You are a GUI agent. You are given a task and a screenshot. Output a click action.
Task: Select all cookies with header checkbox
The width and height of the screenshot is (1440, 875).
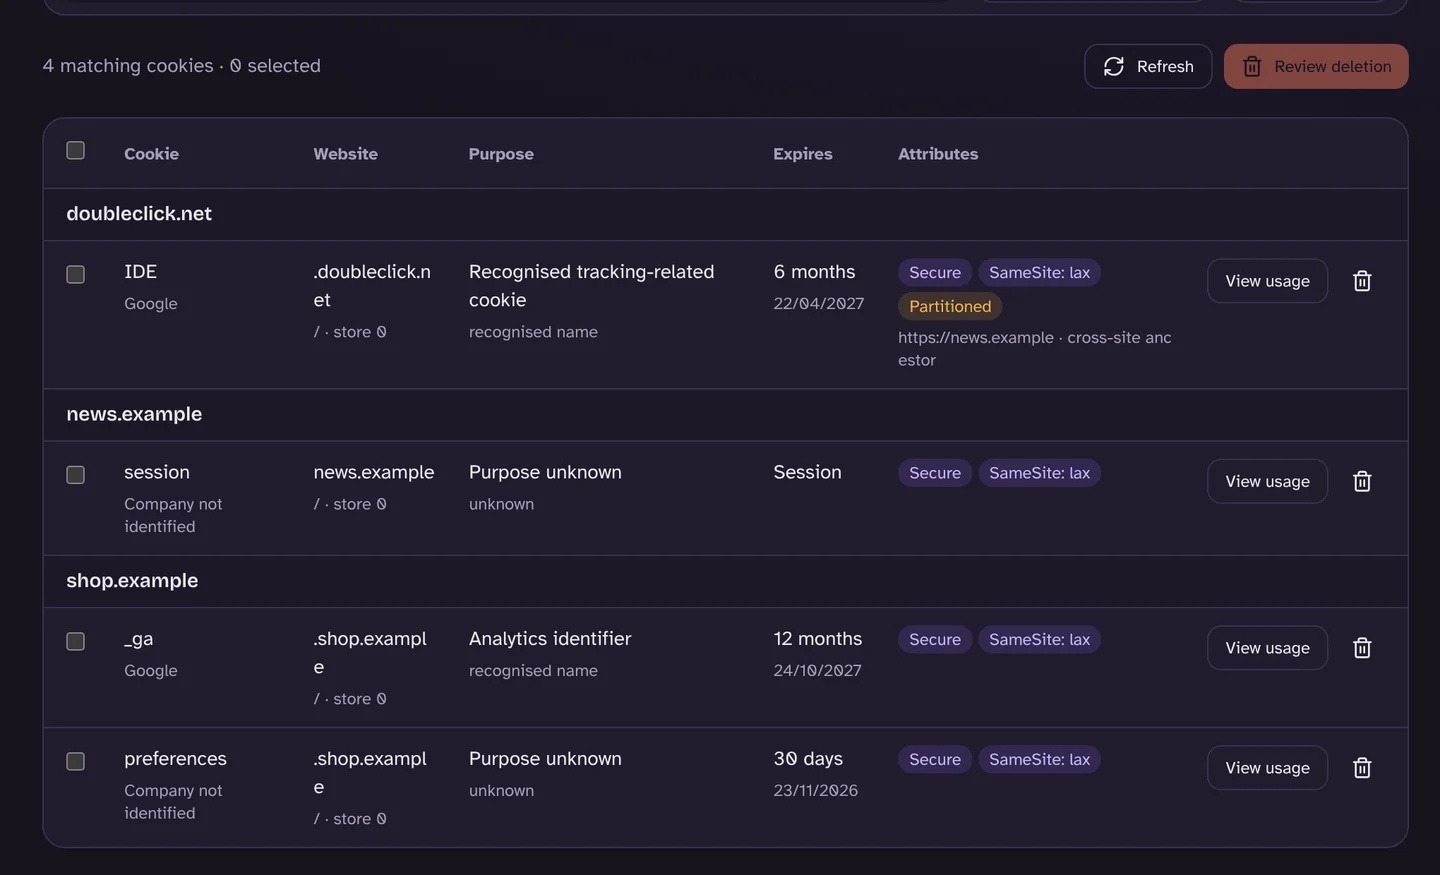click(75, 150)
